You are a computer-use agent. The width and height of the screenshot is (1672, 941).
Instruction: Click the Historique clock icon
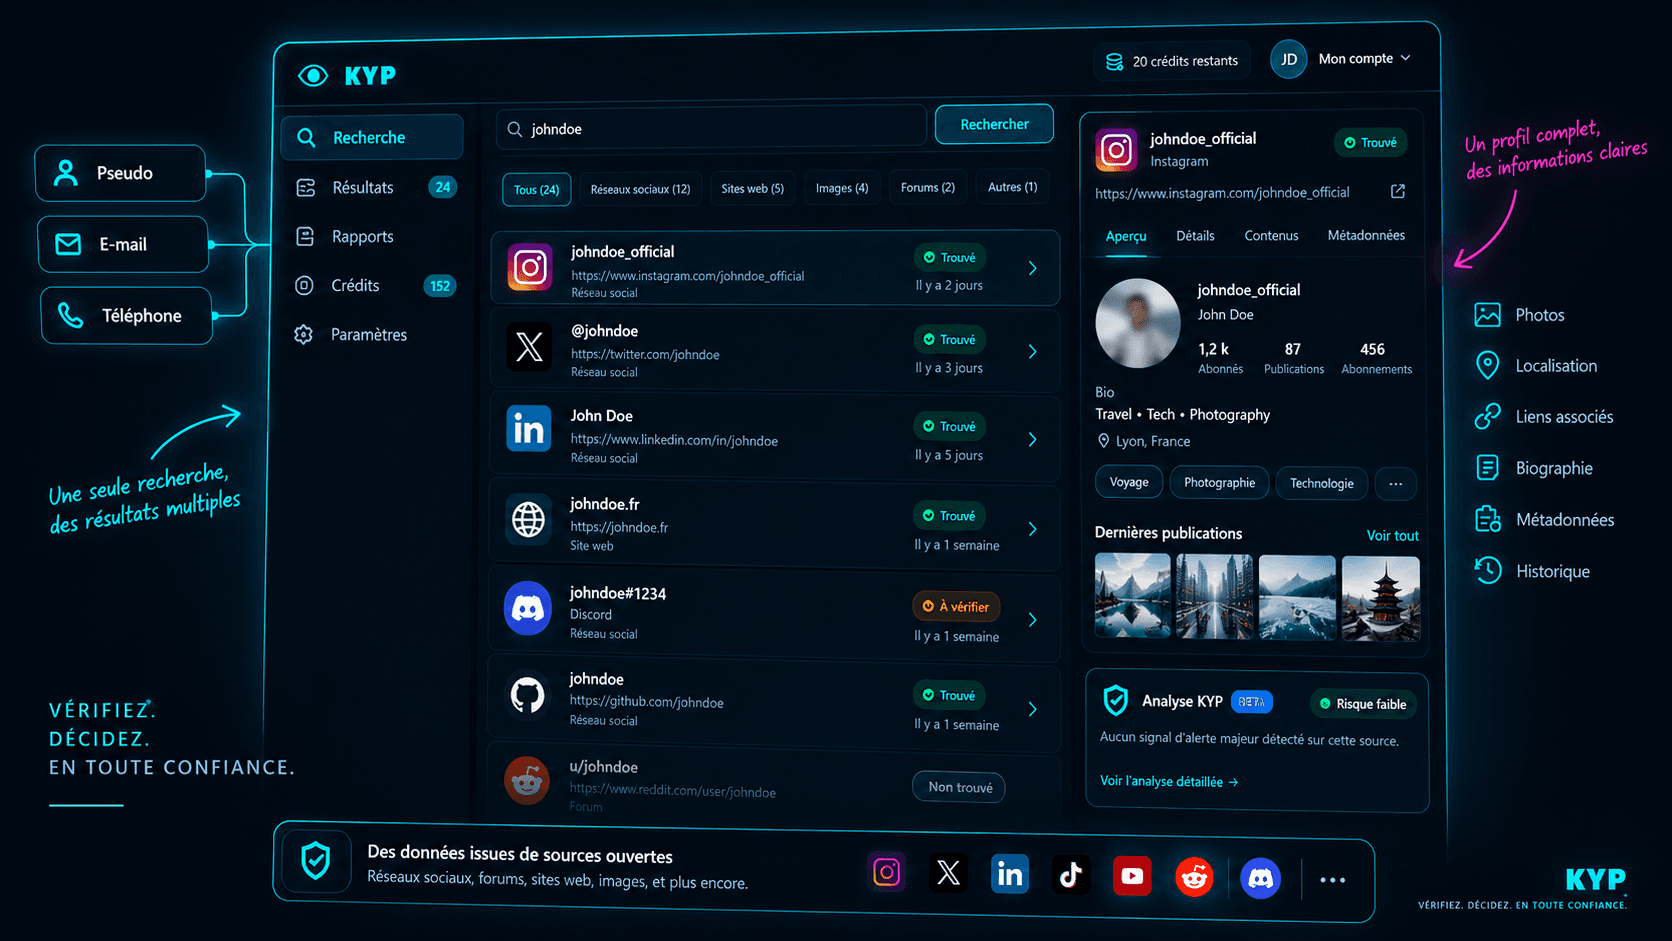[x=1487, y=571]
